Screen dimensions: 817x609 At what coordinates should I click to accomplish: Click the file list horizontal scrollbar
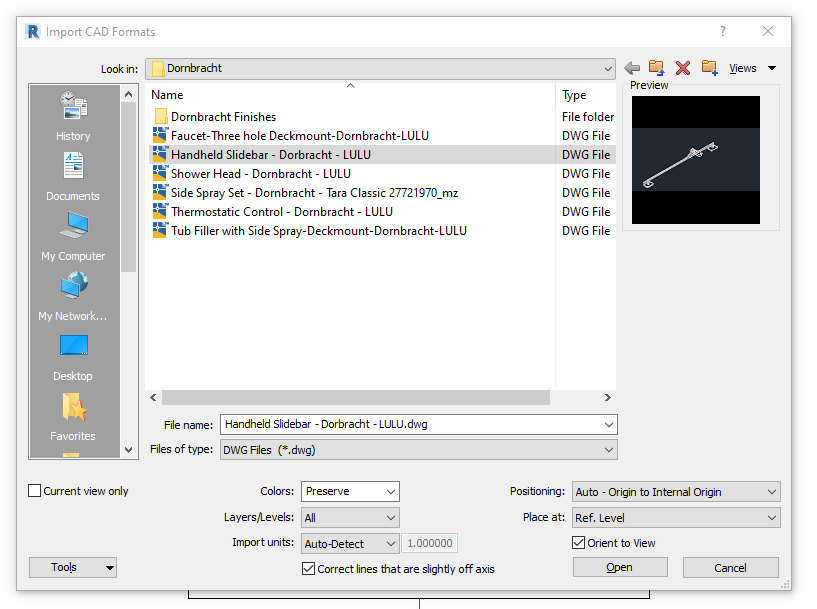[356, 397]
